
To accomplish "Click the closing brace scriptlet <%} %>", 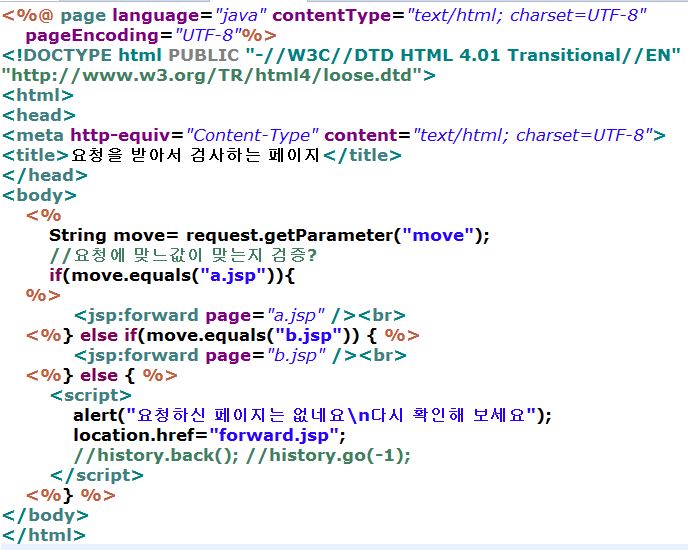I will tap(71, 495).
